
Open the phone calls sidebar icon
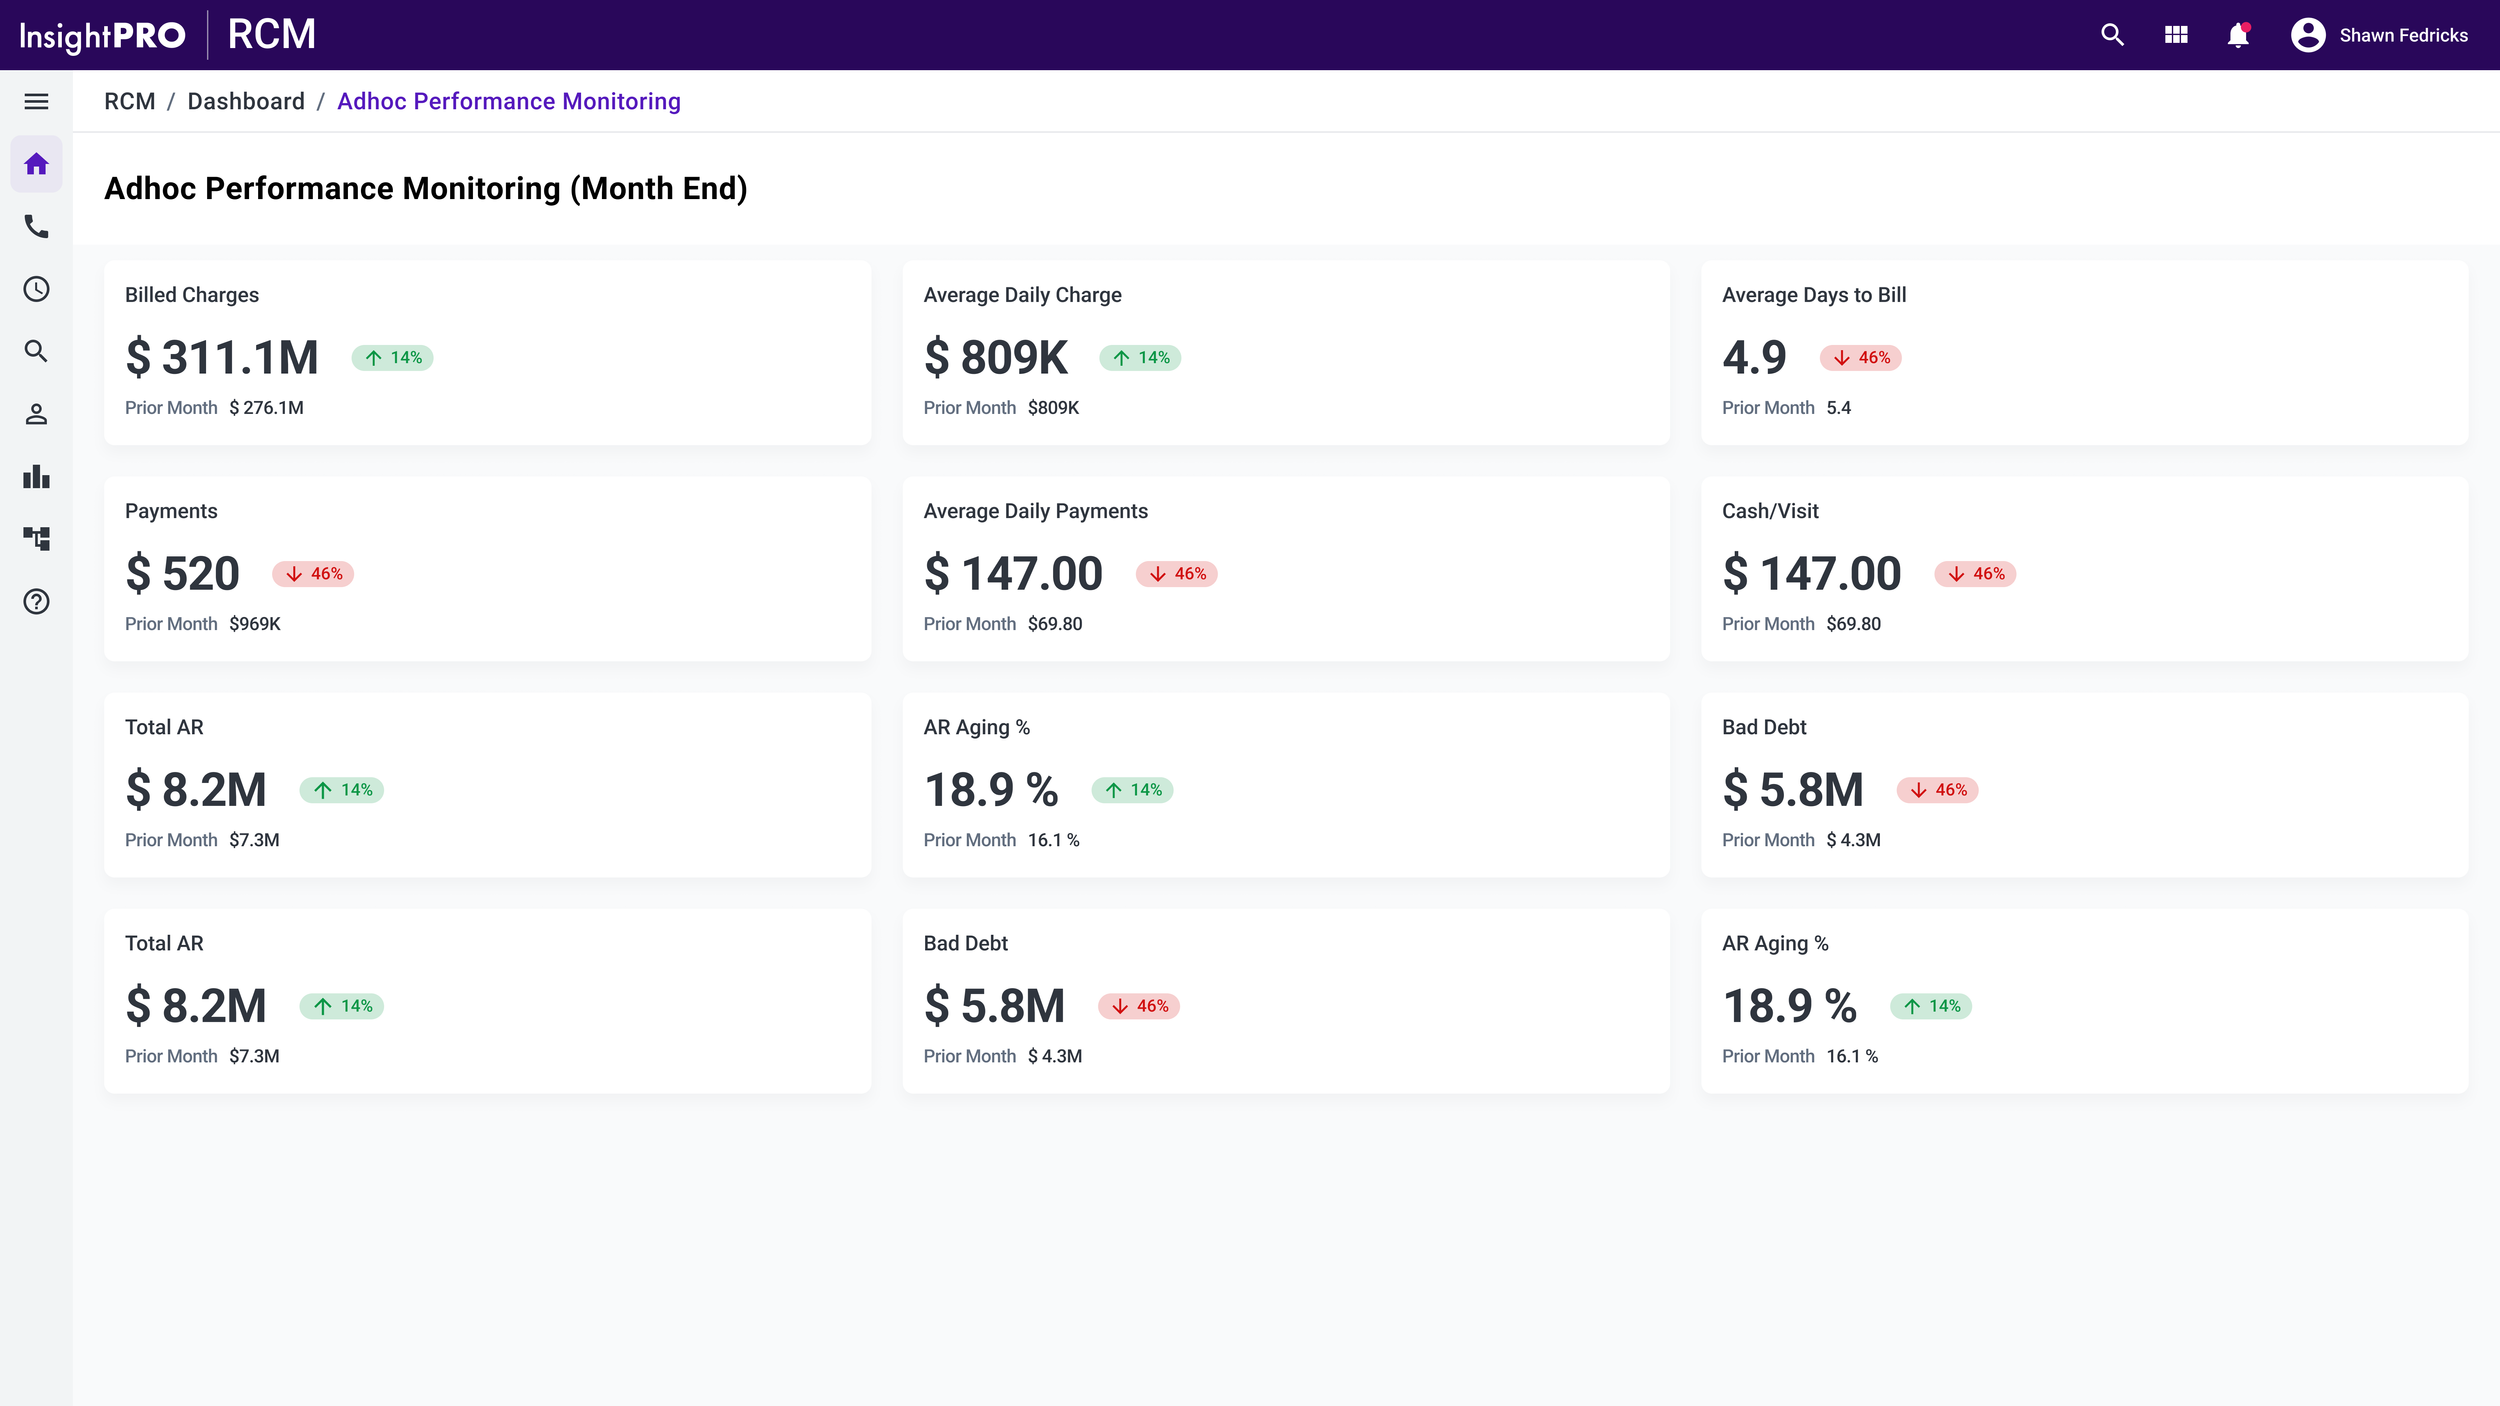point(36,226)
